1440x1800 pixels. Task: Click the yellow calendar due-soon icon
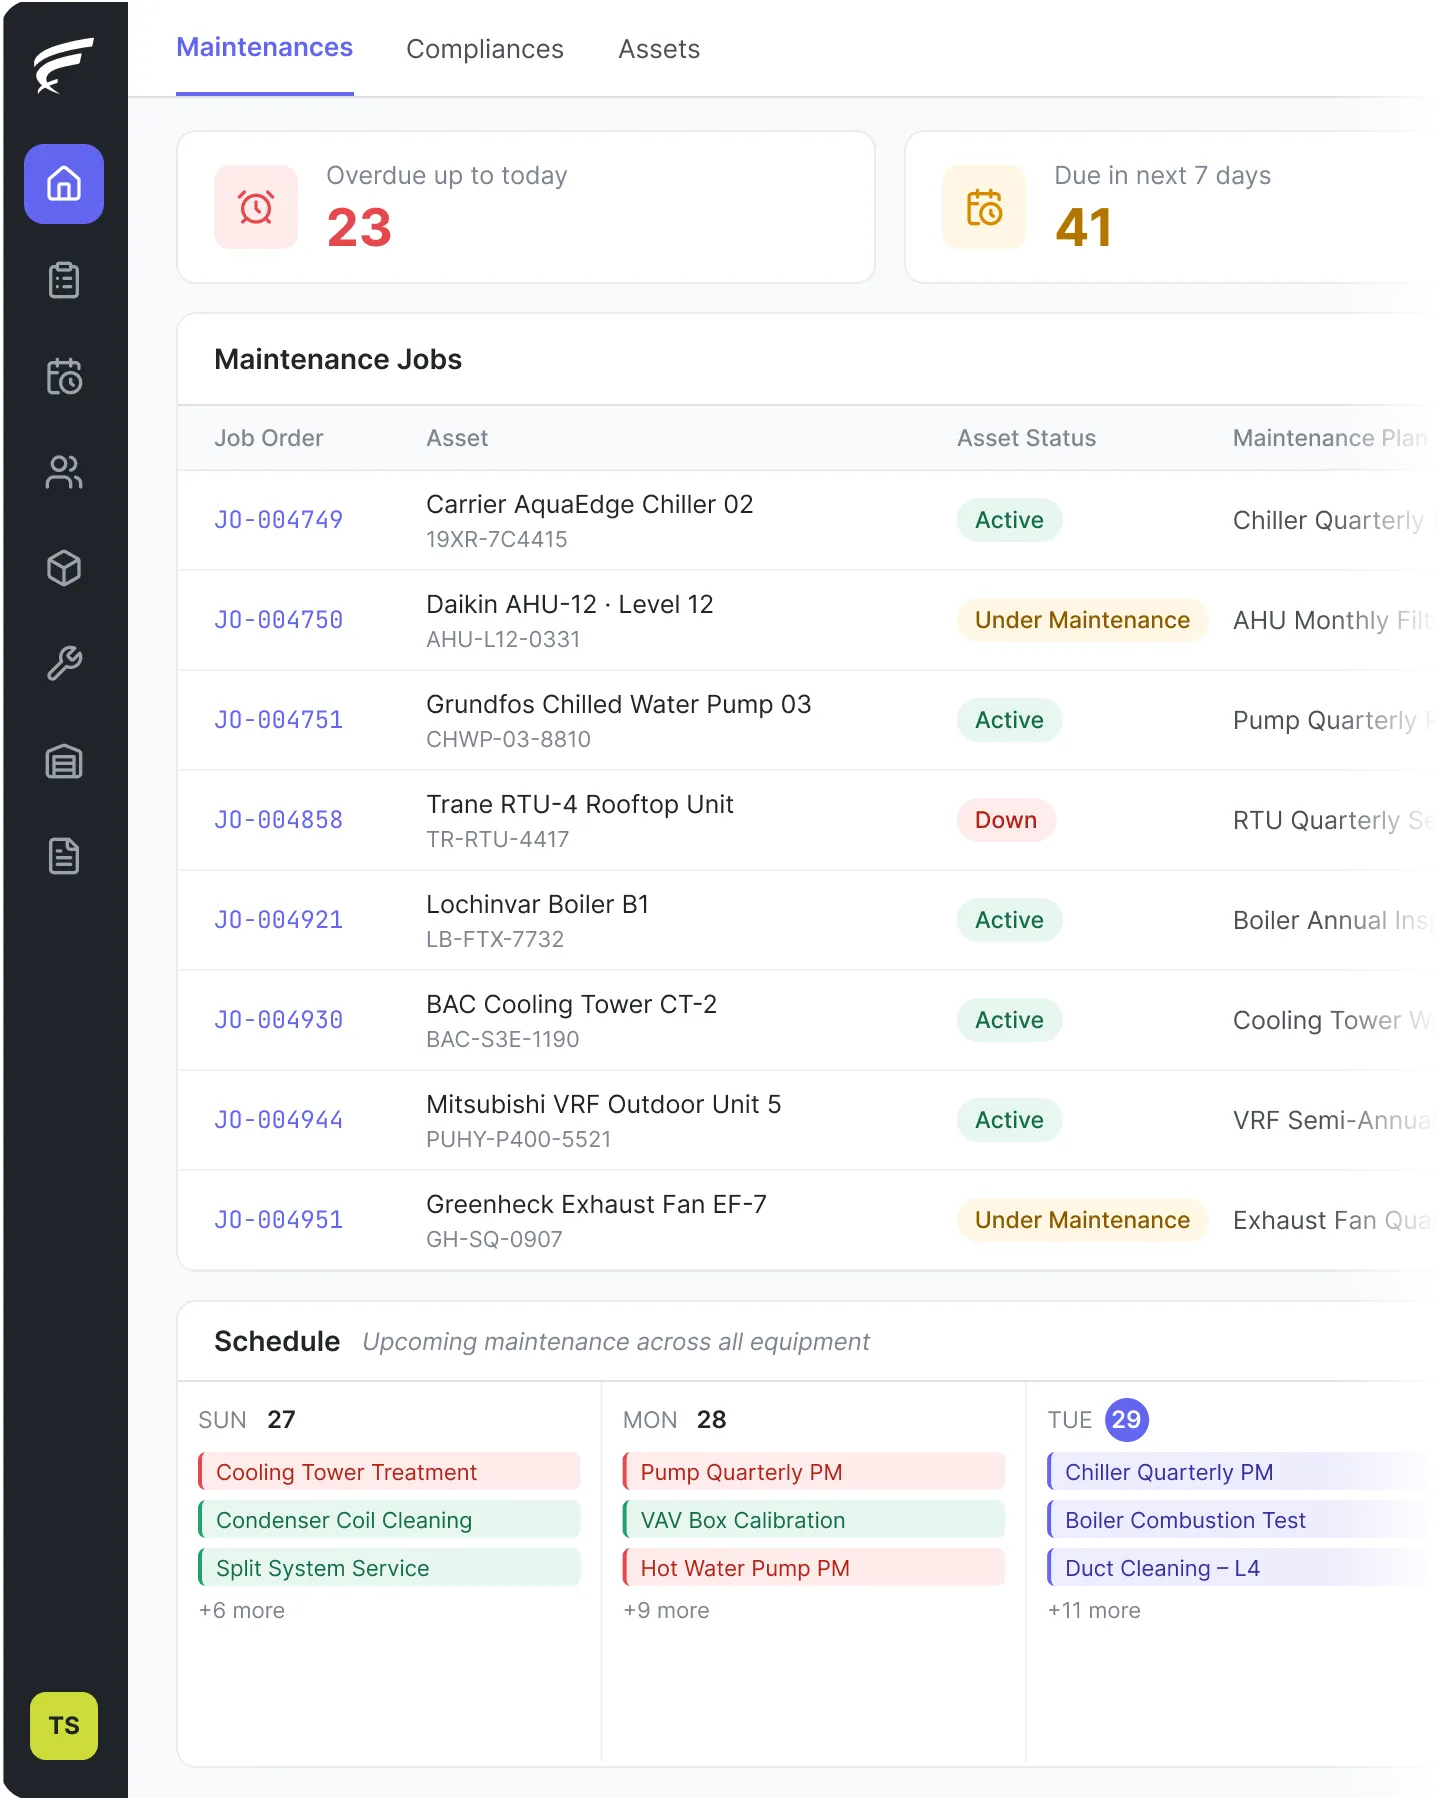984,207
